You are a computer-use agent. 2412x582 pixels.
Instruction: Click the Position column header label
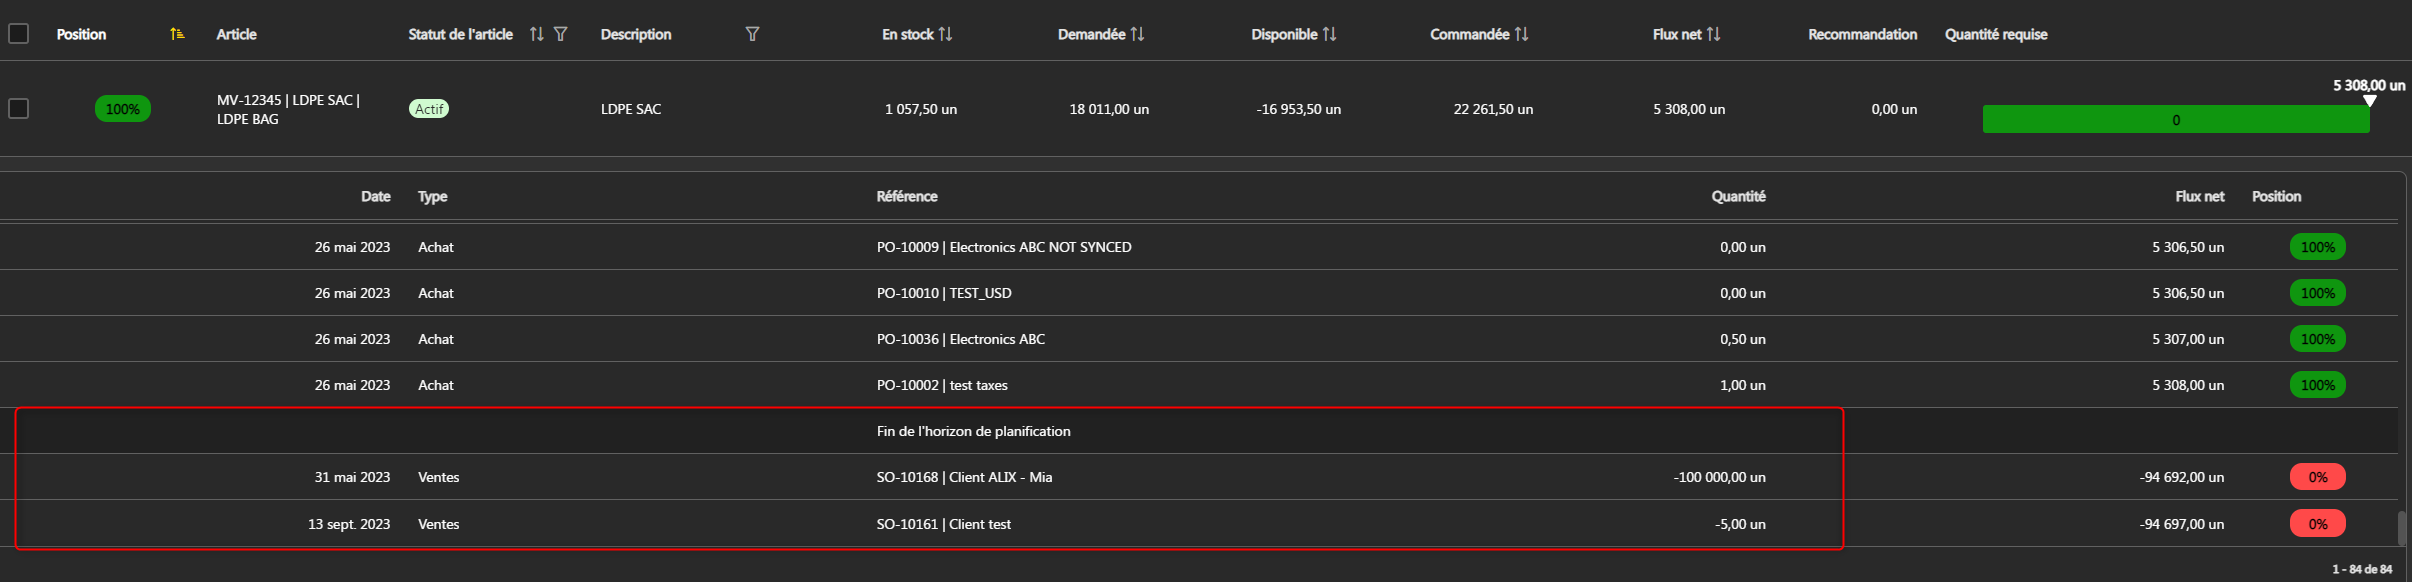click(81, 34)
